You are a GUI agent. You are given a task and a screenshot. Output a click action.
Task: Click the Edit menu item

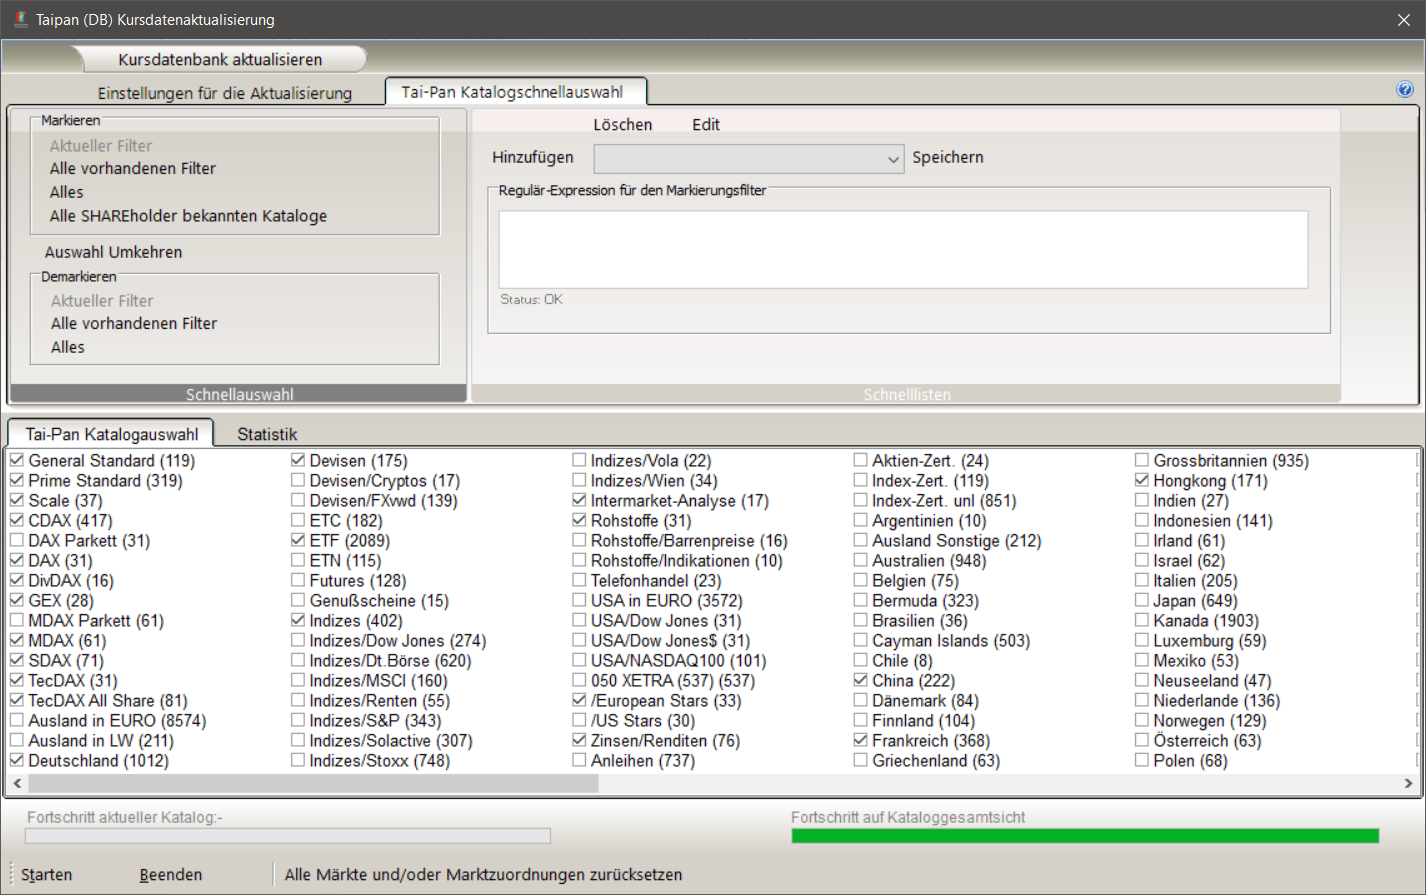(x=706, y=125)
